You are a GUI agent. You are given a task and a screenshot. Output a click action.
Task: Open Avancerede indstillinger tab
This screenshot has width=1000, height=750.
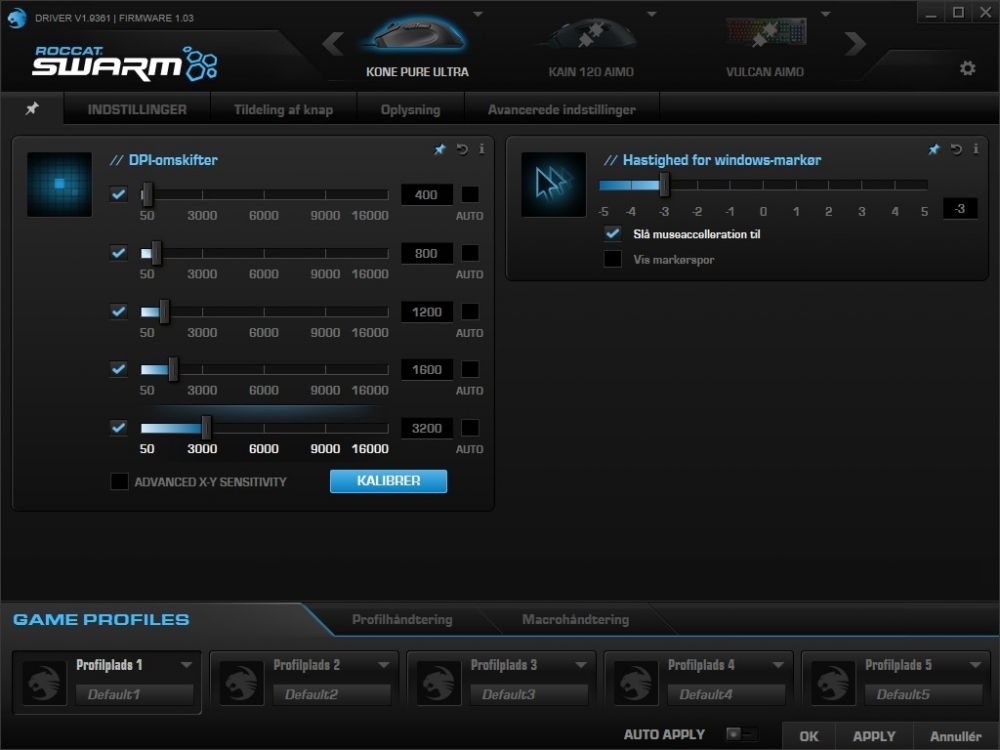[562, 109]
